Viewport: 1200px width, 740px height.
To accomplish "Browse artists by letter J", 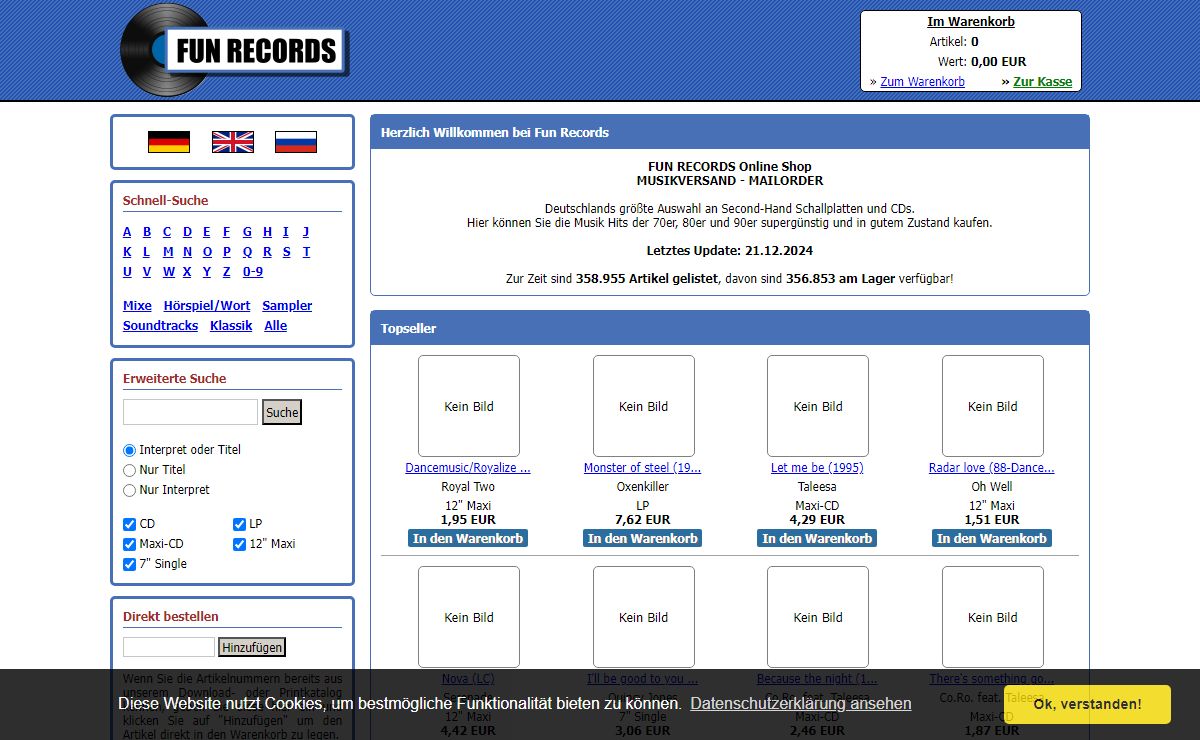I will 306,232.
